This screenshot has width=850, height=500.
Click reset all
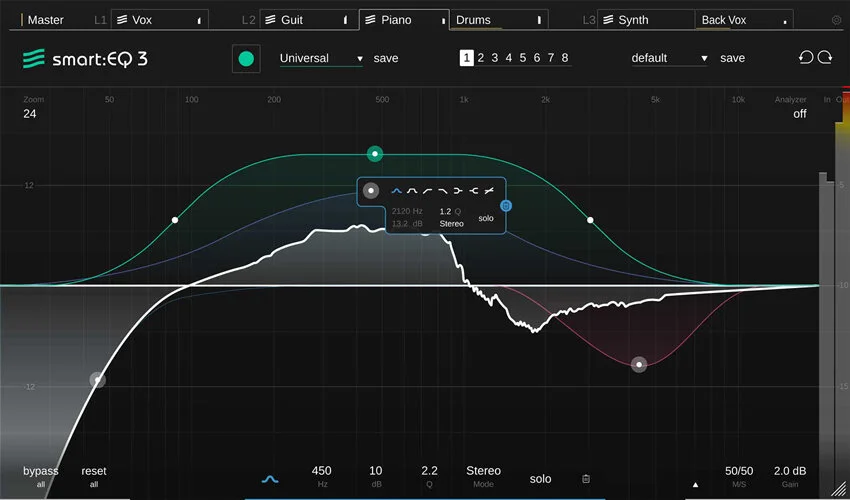(x=94, y=476)
